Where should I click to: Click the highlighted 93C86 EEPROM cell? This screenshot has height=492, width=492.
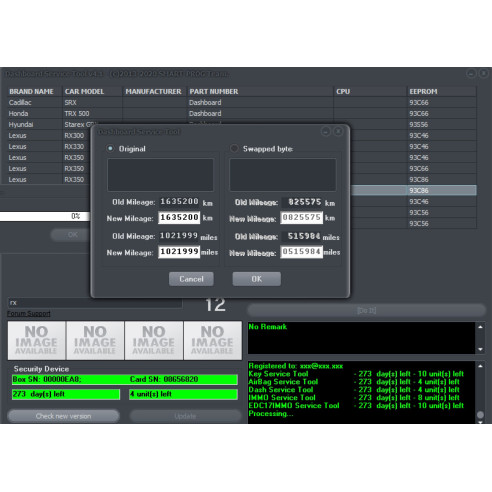click(x=442, y=190)
